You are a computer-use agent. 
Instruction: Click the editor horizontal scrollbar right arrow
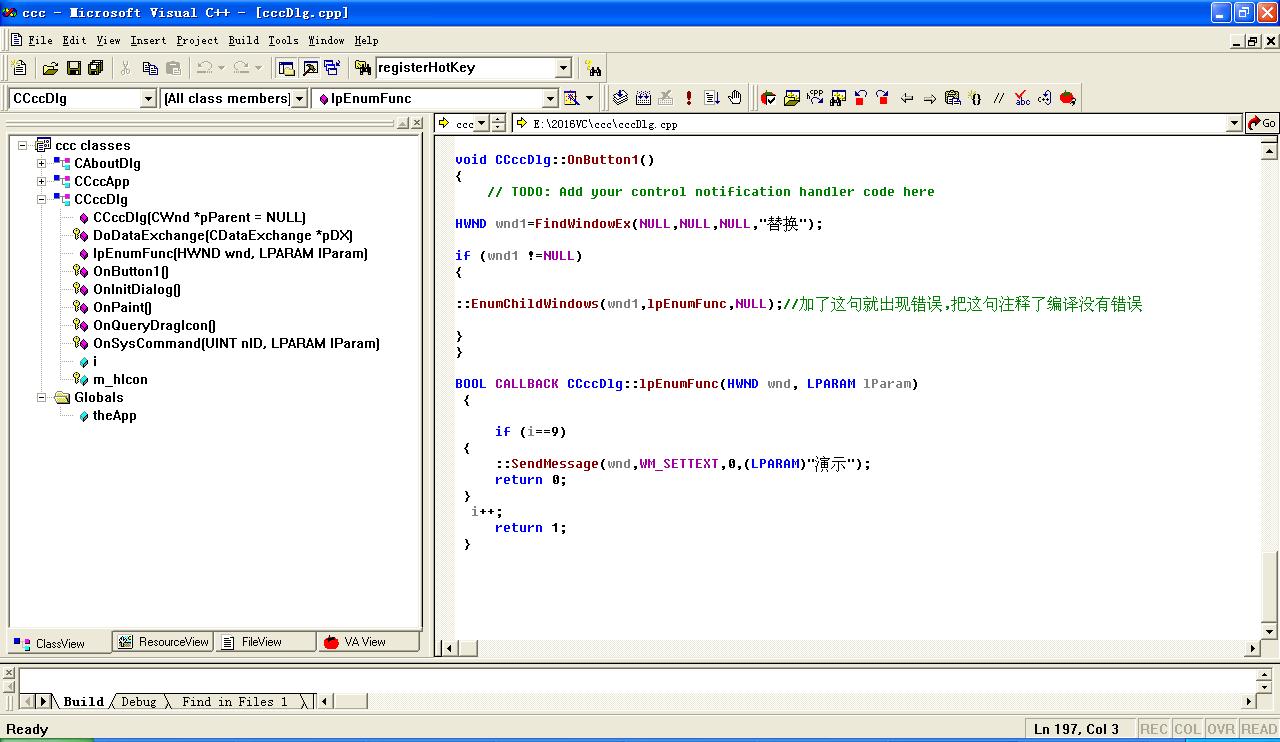click(x=1253, y=648)
